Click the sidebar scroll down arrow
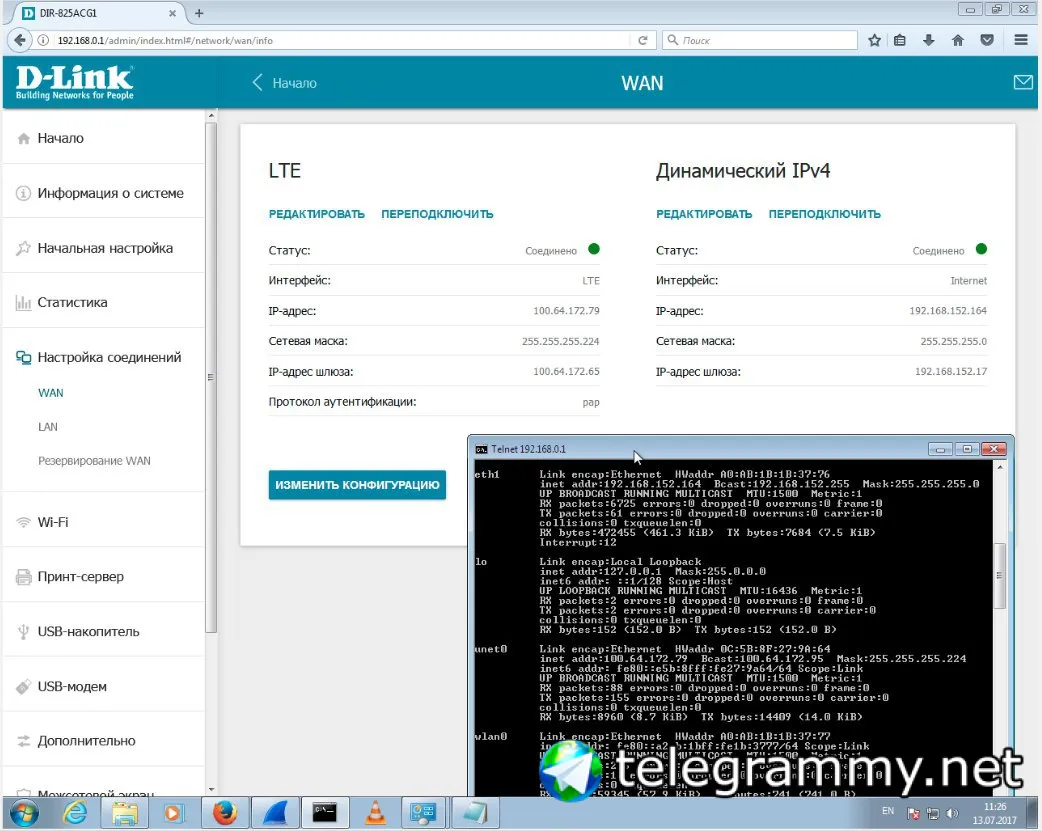This screenshot has height=831, width=1042. point(211,790)
